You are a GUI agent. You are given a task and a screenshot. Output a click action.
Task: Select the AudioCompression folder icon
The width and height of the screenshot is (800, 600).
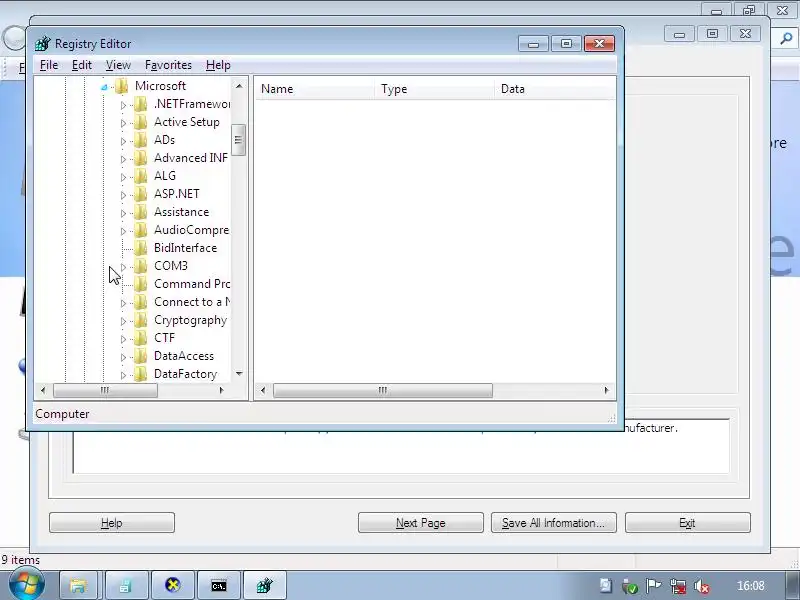(140, 230)
